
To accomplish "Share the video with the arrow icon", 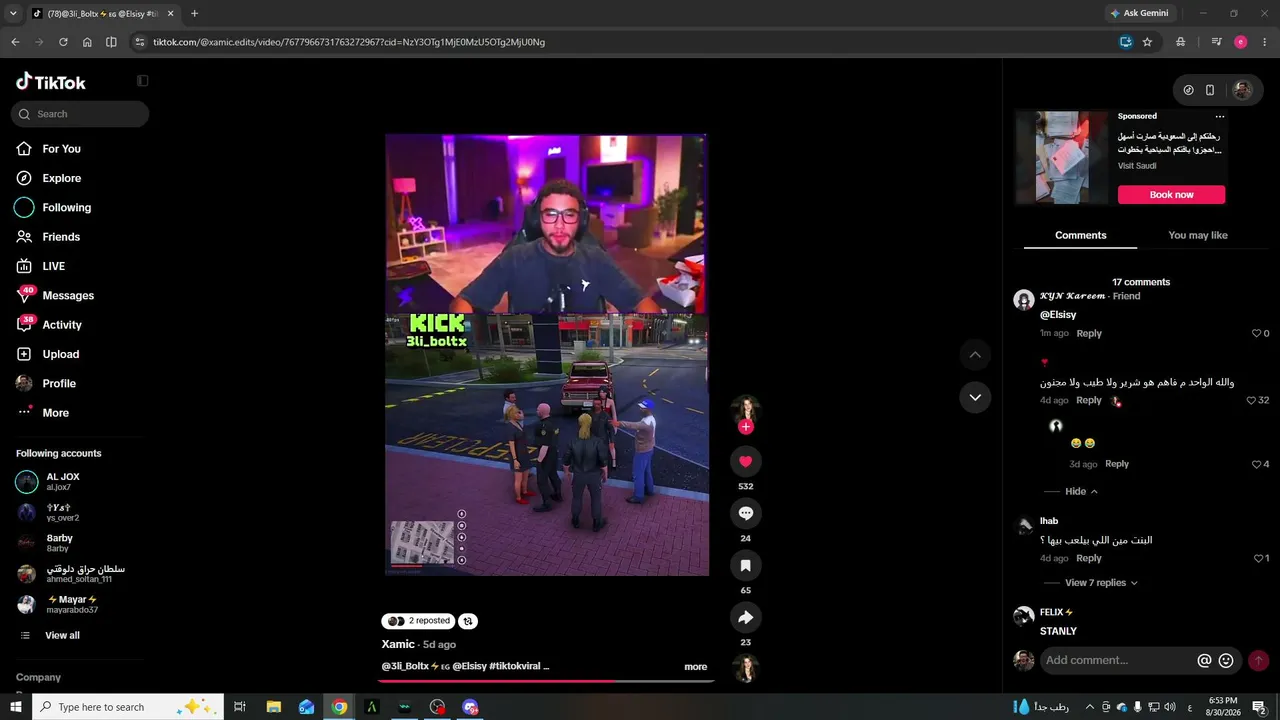I will click(x=745, y=617).
